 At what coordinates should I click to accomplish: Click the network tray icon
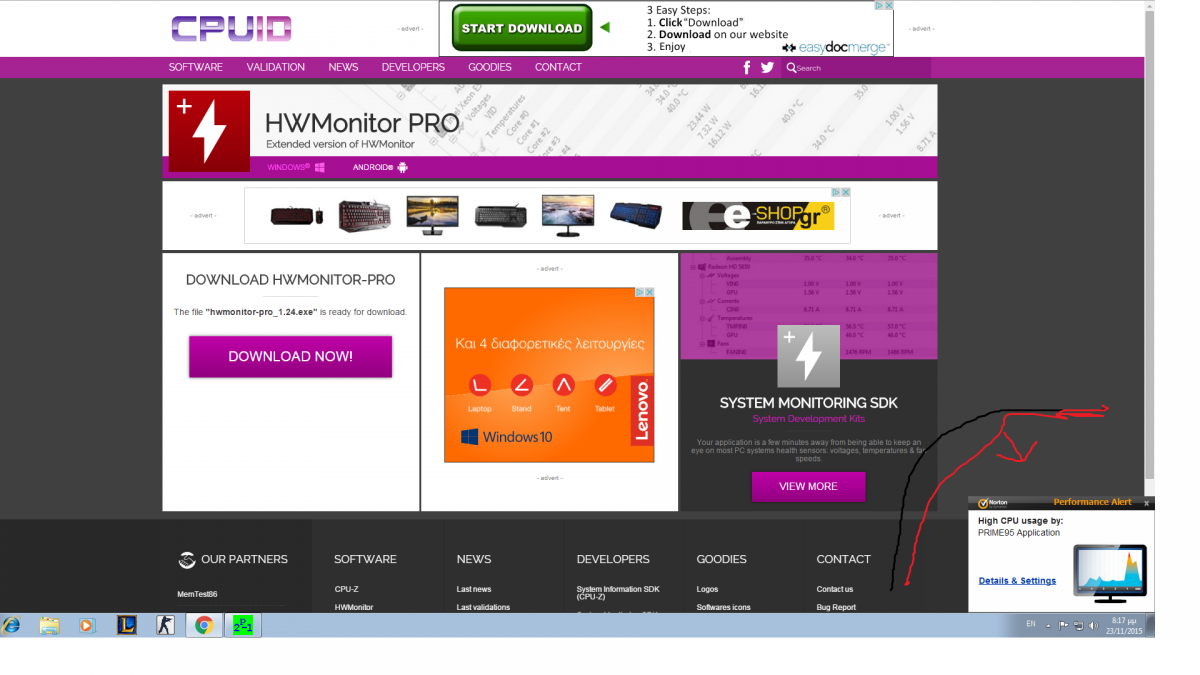pos(1077,625)
